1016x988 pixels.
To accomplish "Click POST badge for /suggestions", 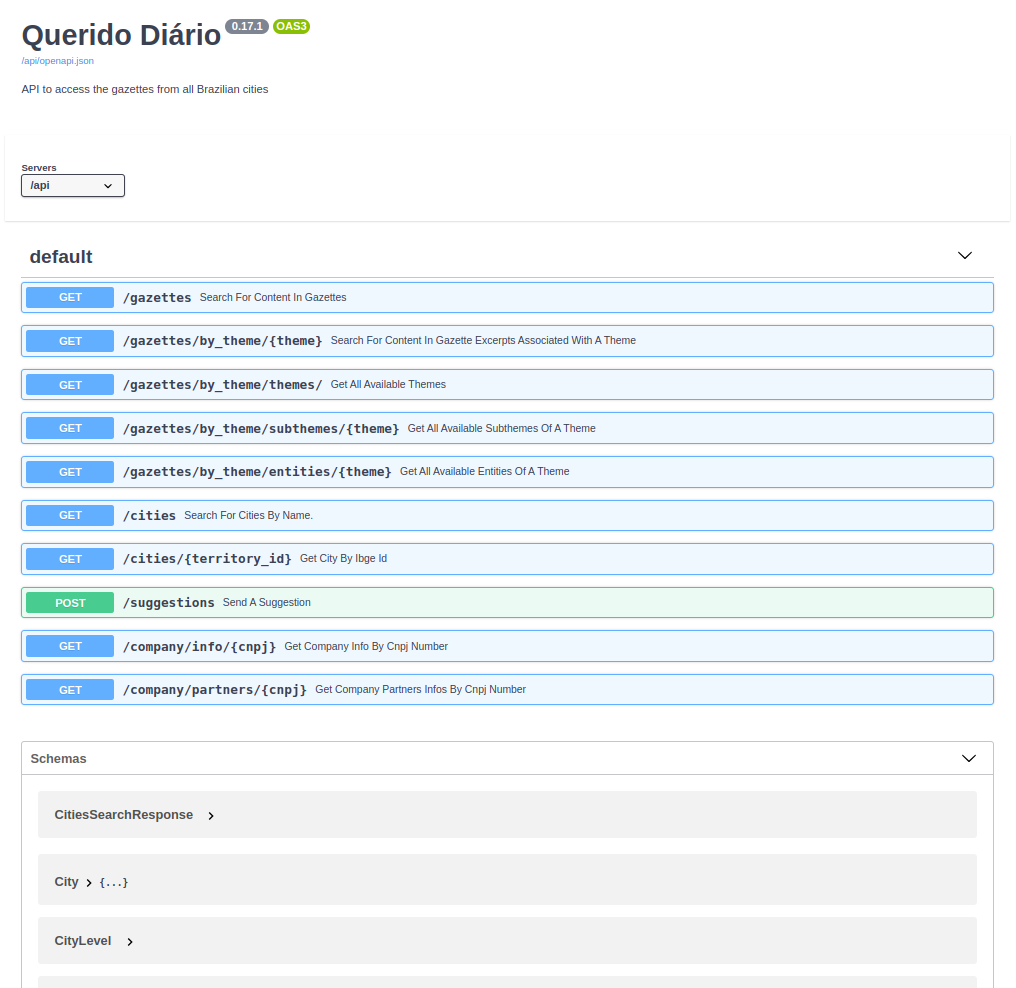I will pos(70,603).
